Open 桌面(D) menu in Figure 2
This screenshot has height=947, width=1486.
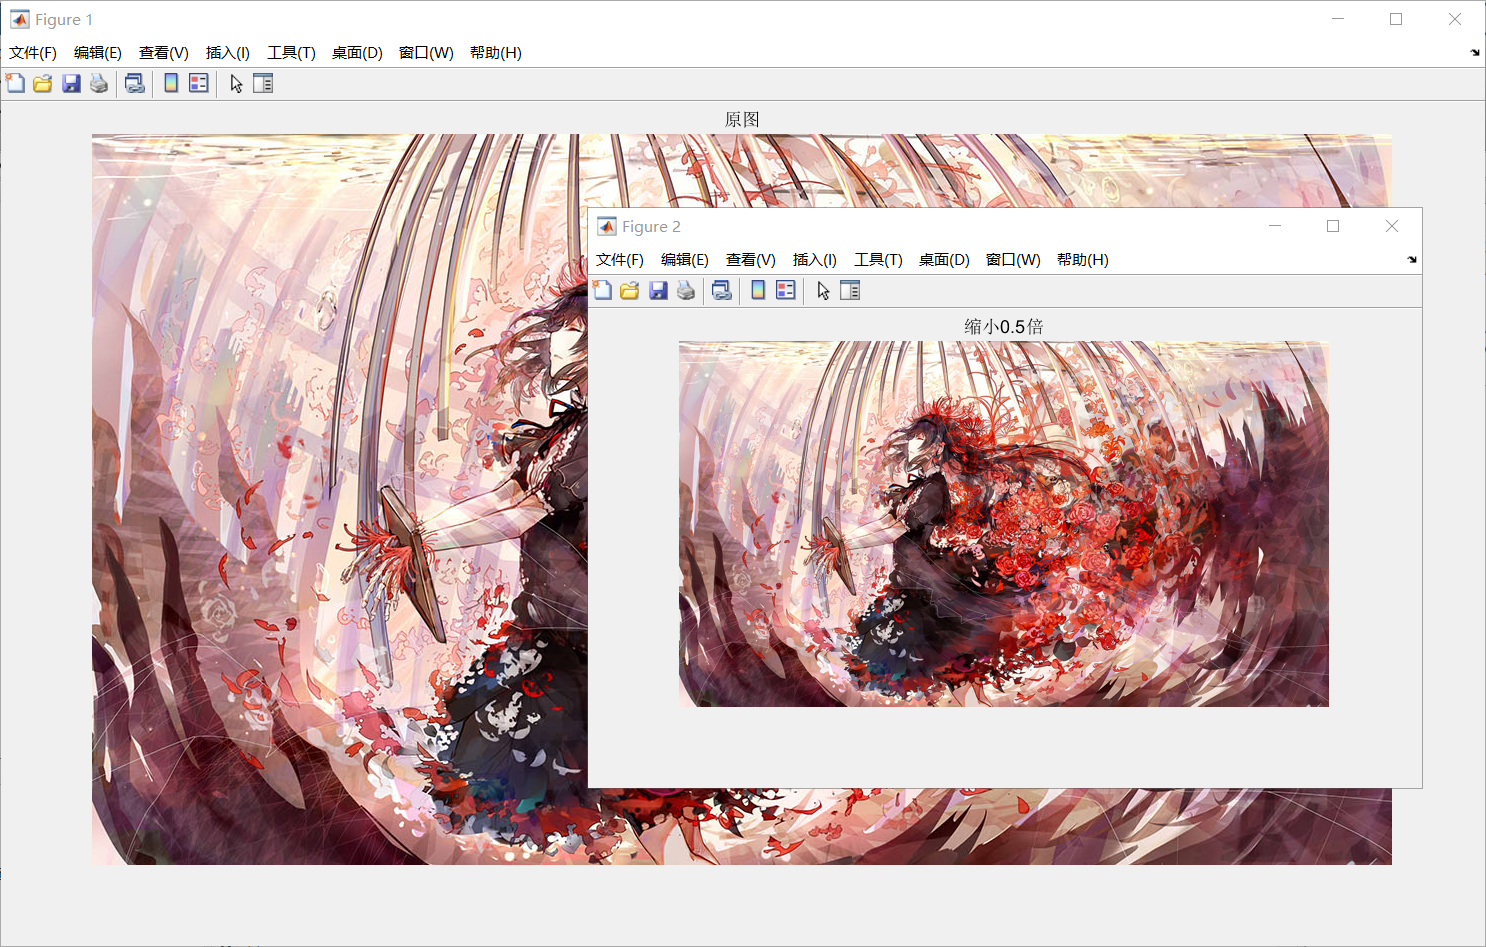click(x=944, y=260)
